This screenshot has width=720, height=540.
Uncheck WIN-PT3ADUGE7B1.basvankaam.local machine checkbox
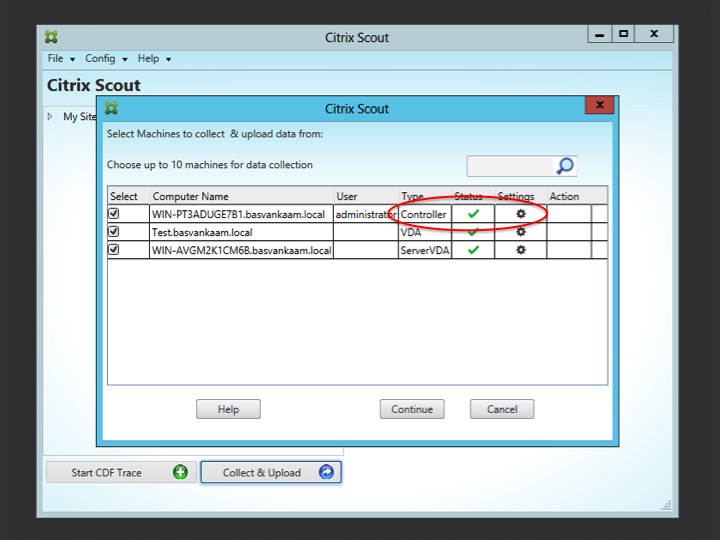[114, 214]
